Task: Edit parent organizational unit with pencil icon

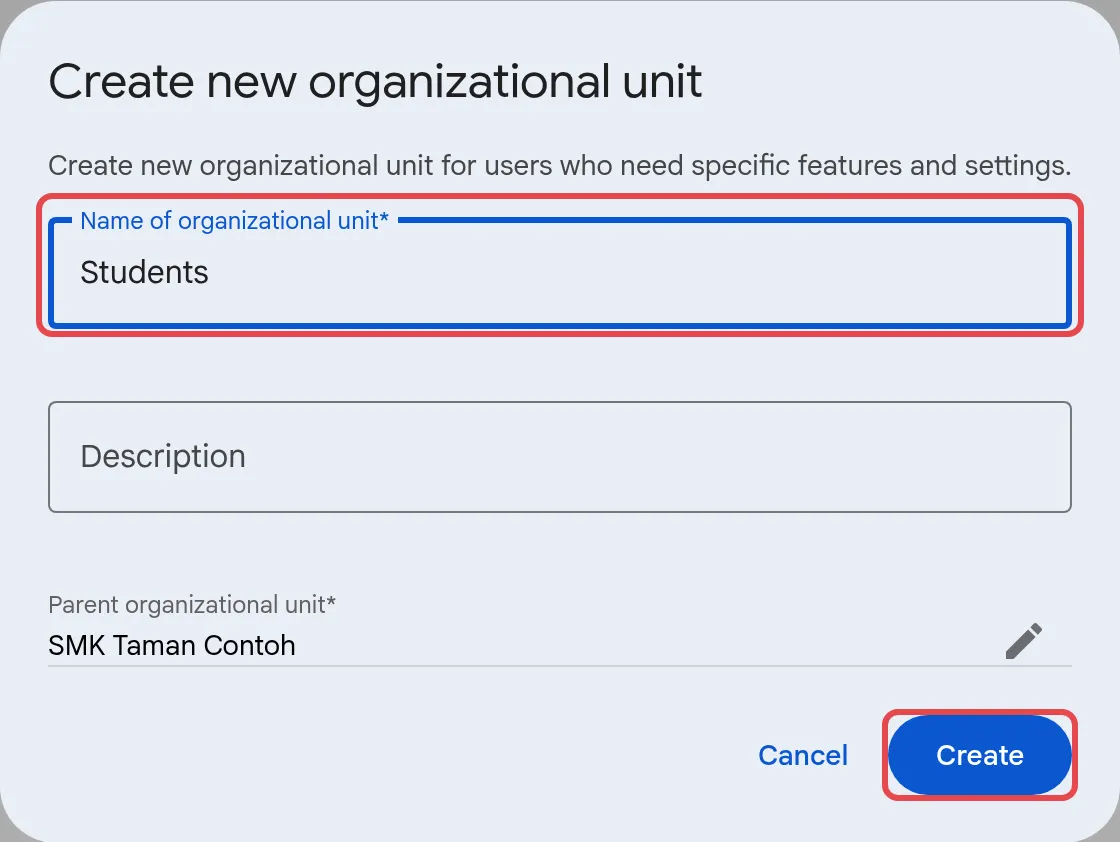Action: click(x=1024, y=641)
